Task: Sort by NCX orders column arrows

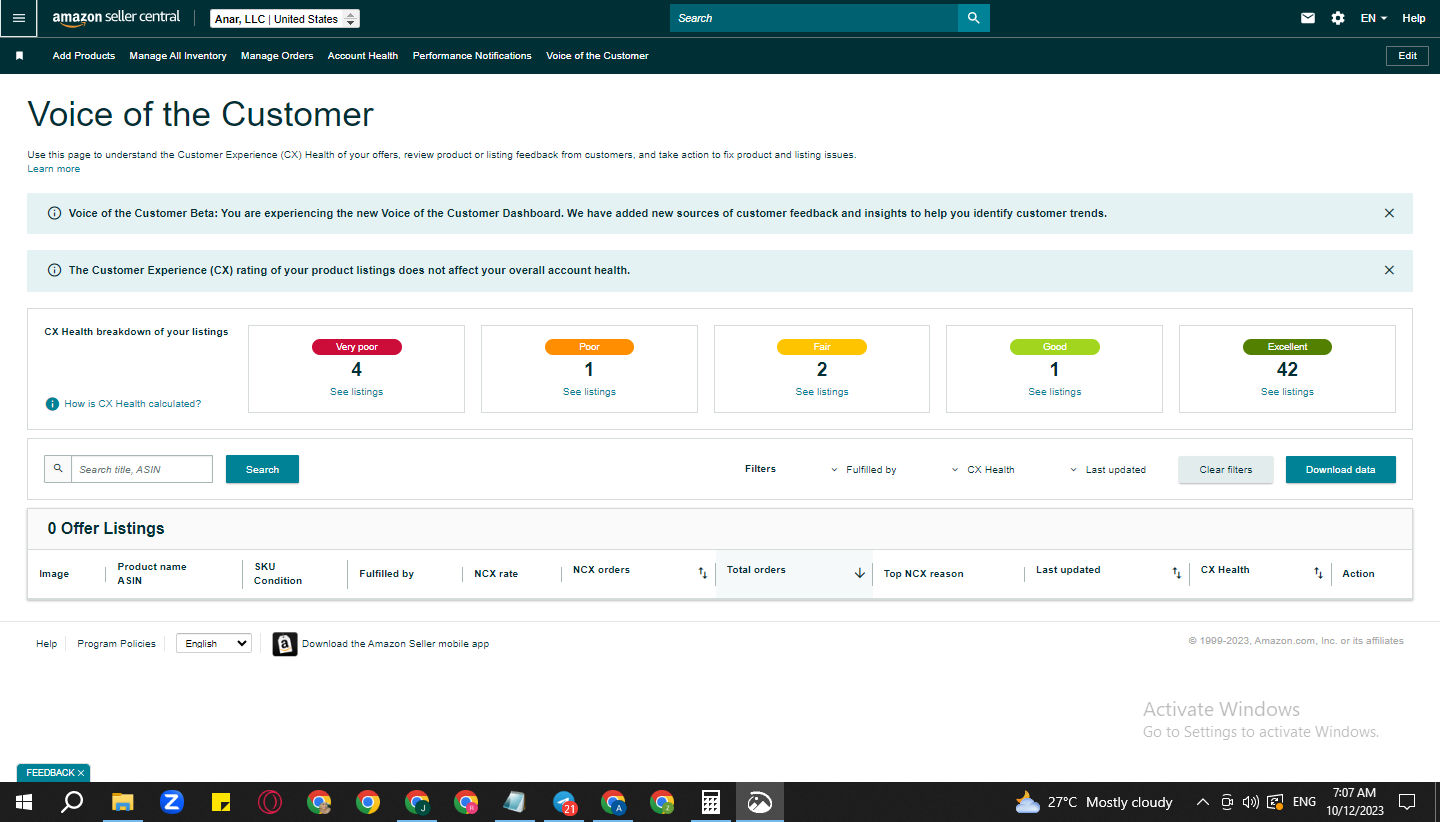Action: click(703, 573)
